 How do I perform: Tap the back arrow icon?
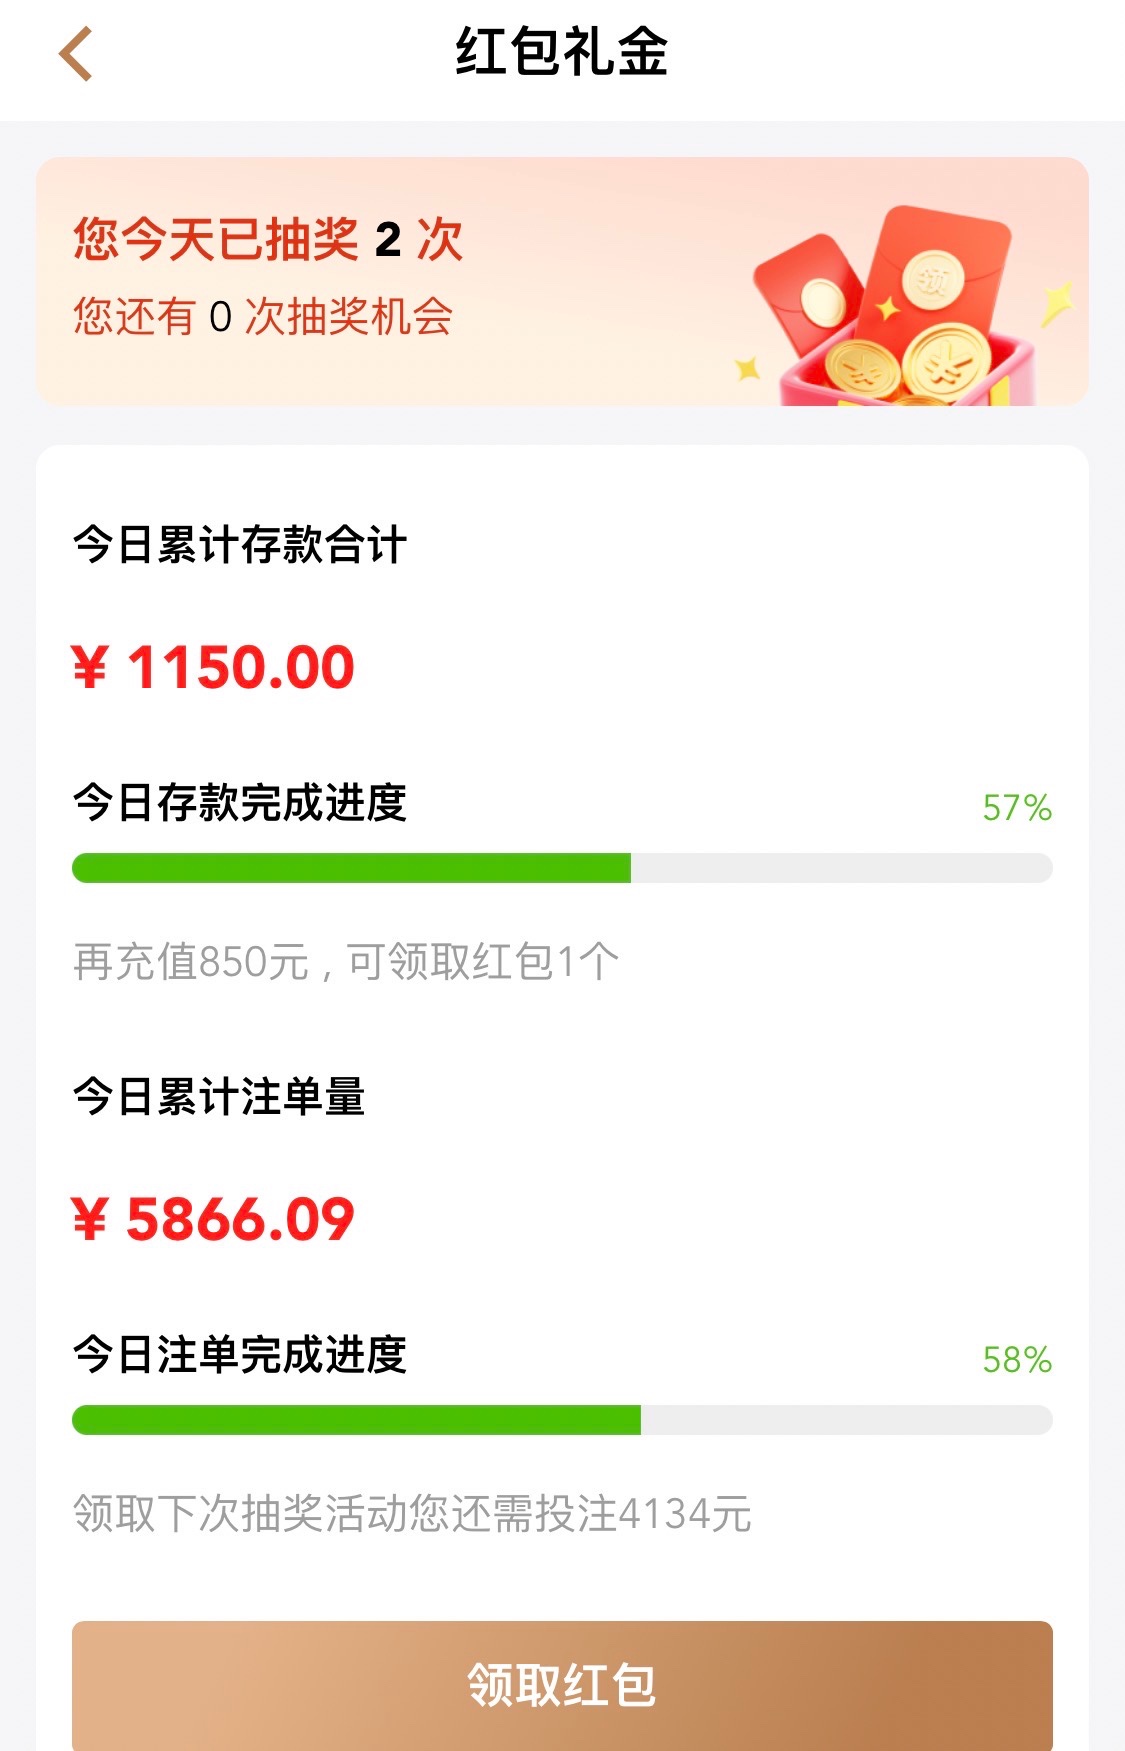click(x=76, y=54)
